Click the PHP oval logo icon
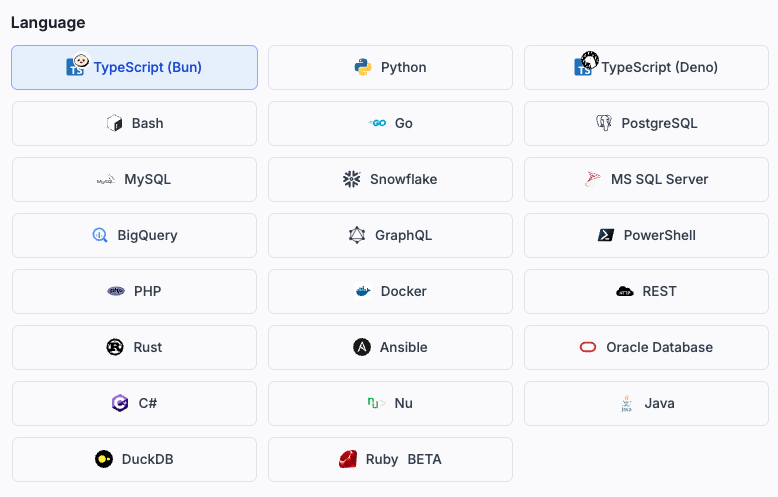 pyautogui.click(x=116, y=291)
